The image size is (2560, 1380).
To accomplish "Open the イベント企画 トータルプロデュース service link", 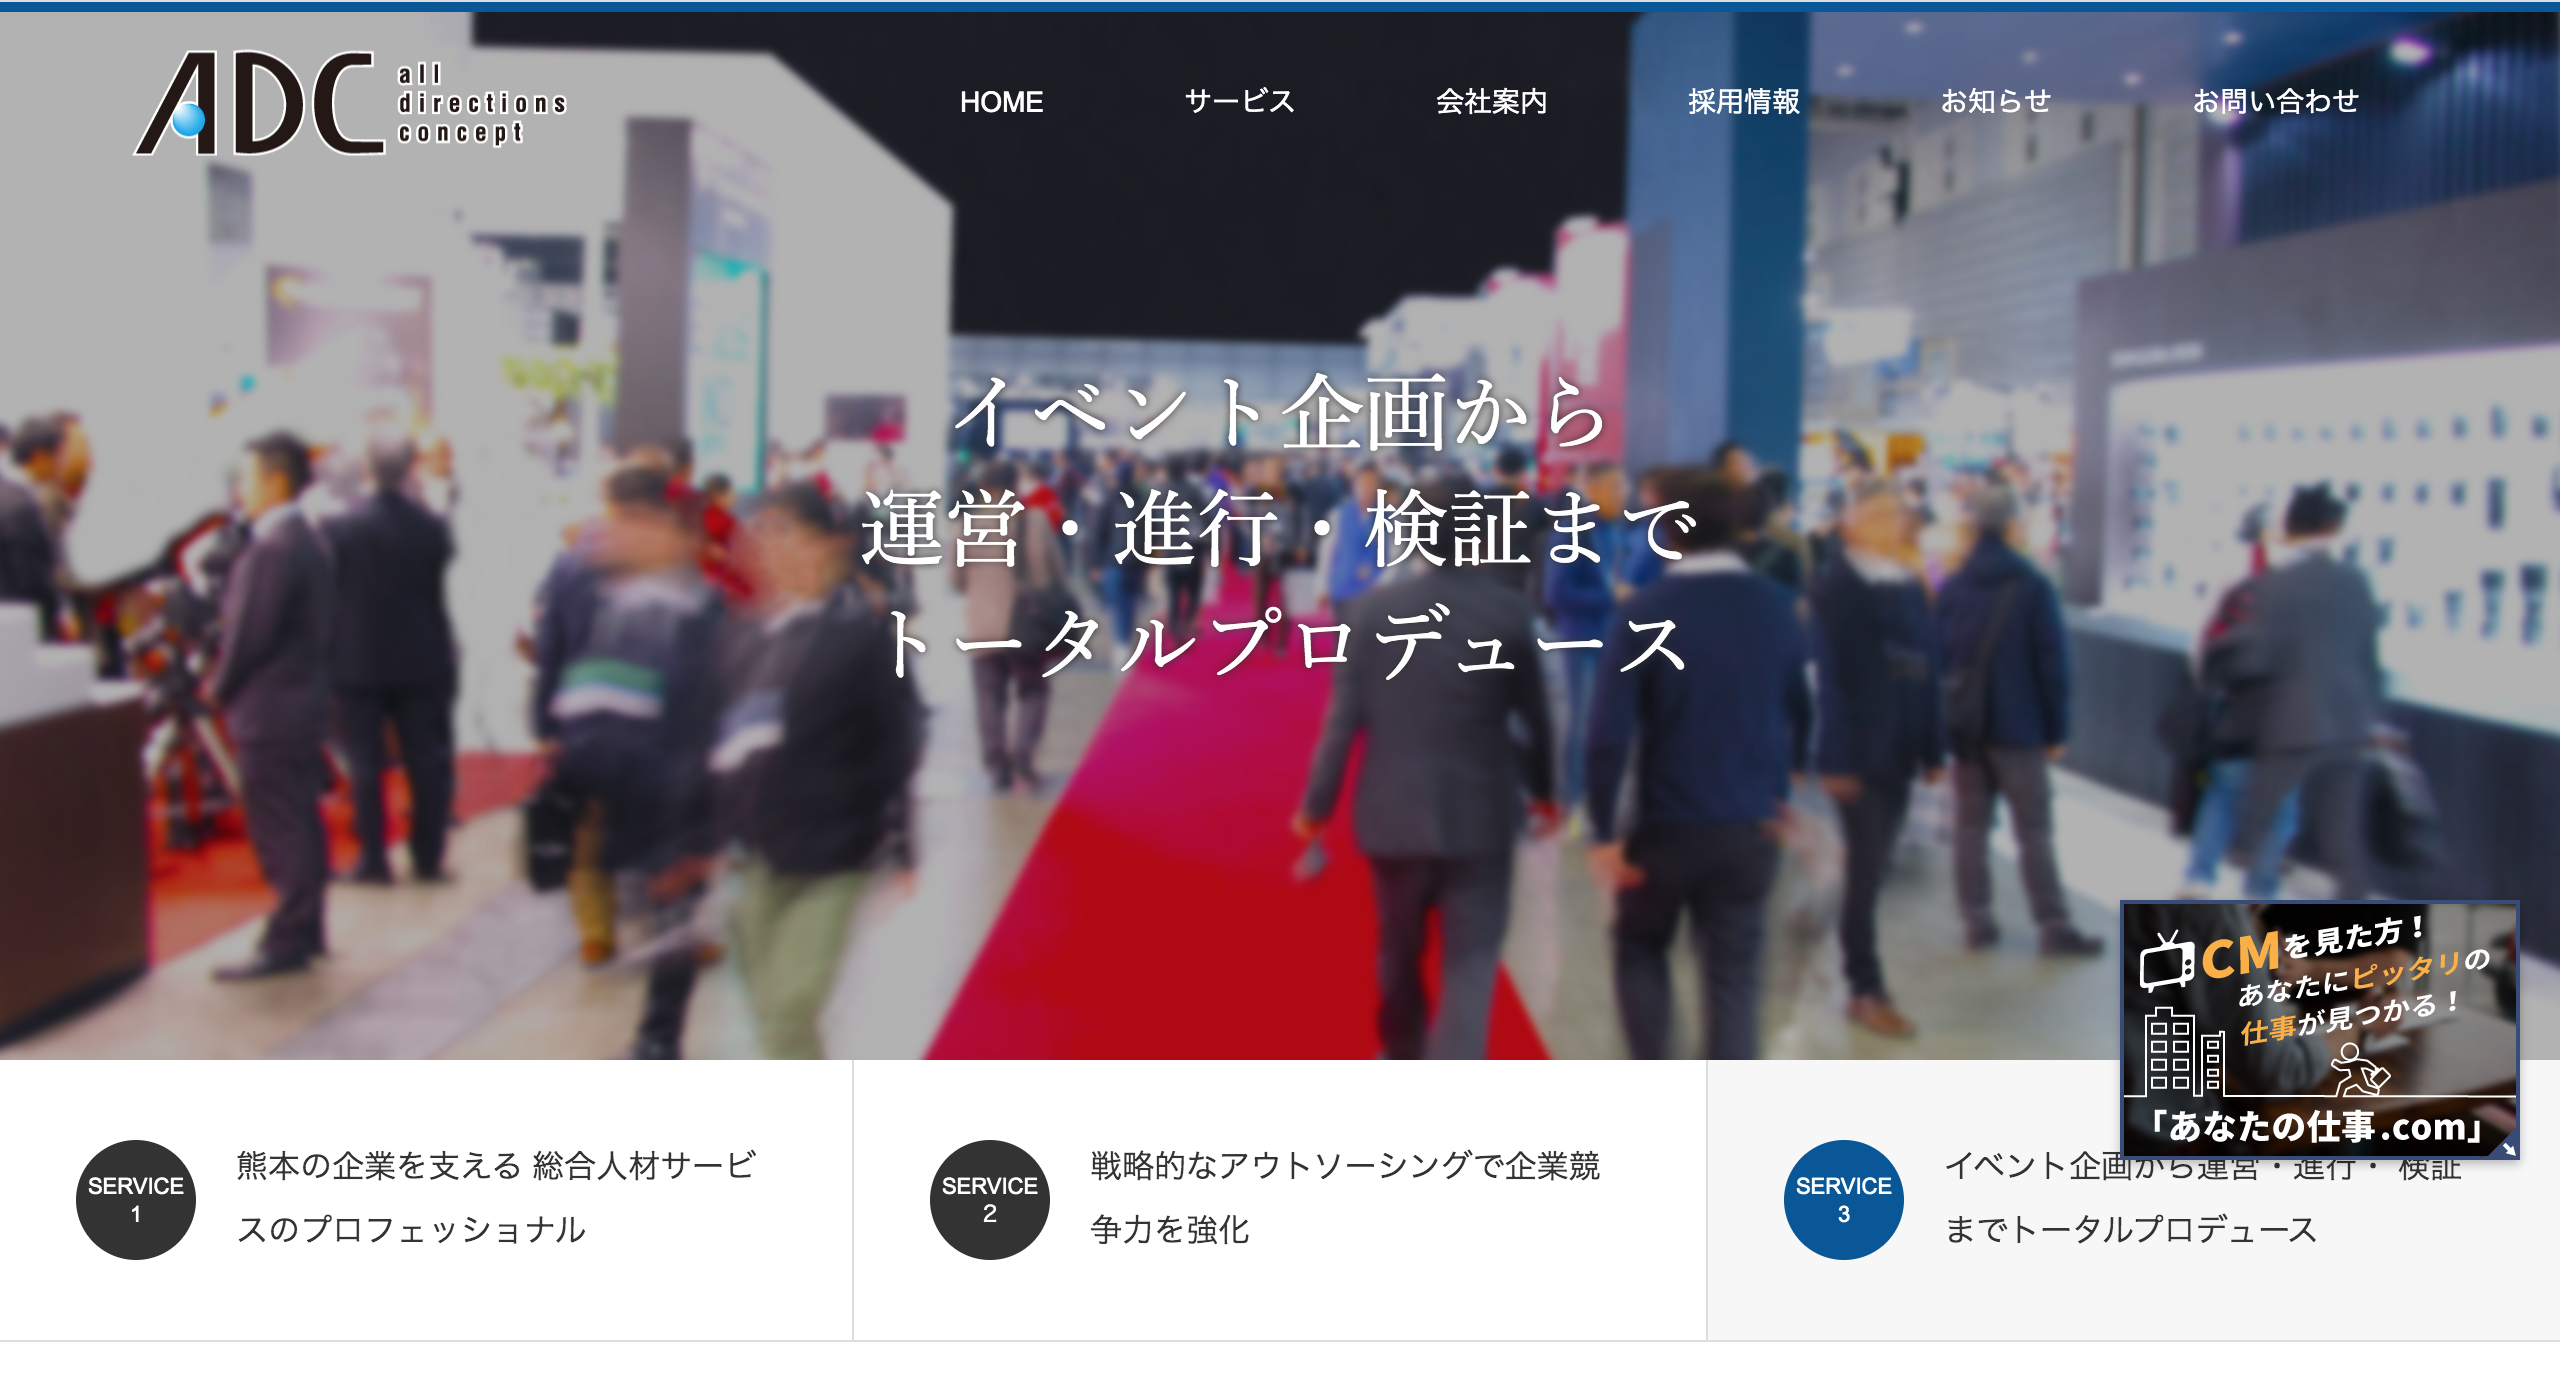I will coord(2130,1229).
